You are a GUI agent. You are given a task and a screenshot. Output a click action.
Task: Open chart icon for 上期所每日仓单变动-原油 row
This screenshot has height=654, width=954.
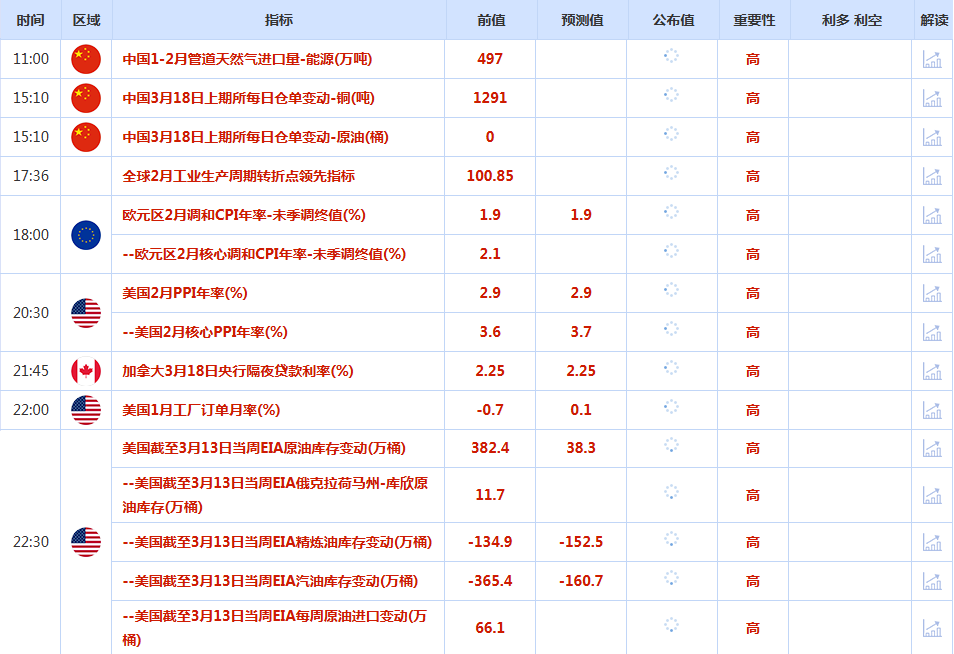(x=932, y=137)
